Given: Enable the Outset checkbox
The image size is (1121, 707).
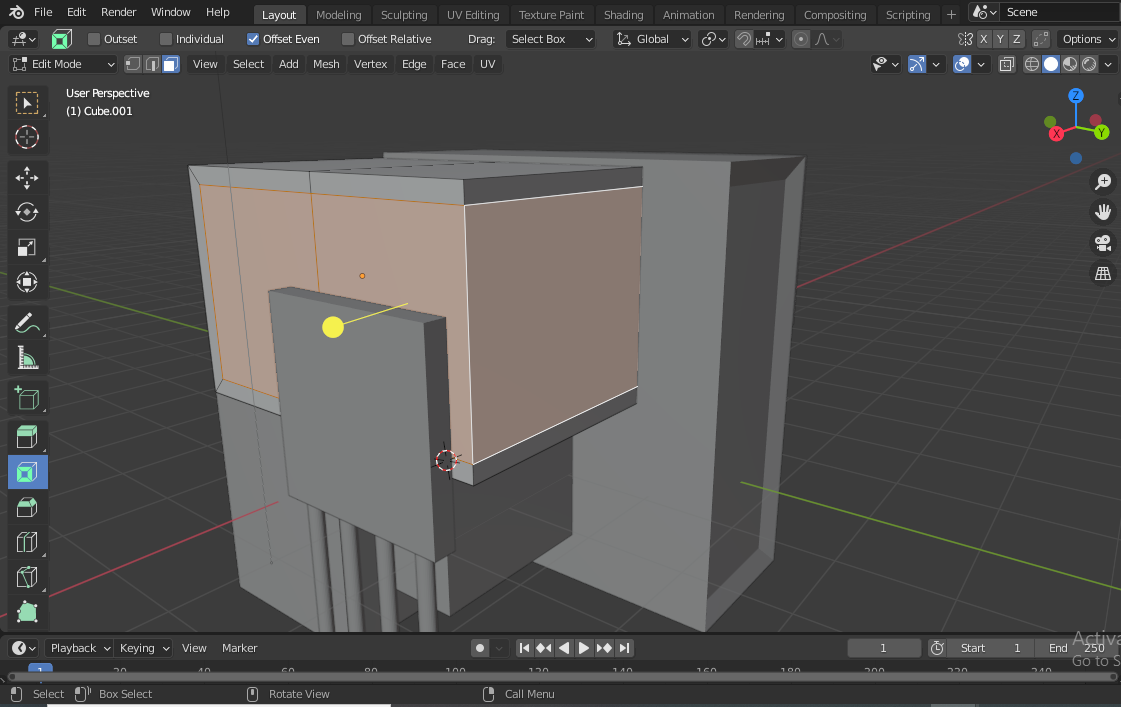Looking at the screenshot, I should coord(94,39).
